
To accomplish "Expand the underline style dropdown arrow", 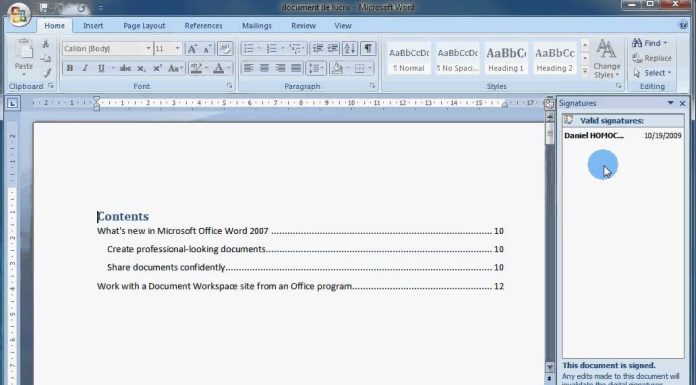I will (112, 68).
